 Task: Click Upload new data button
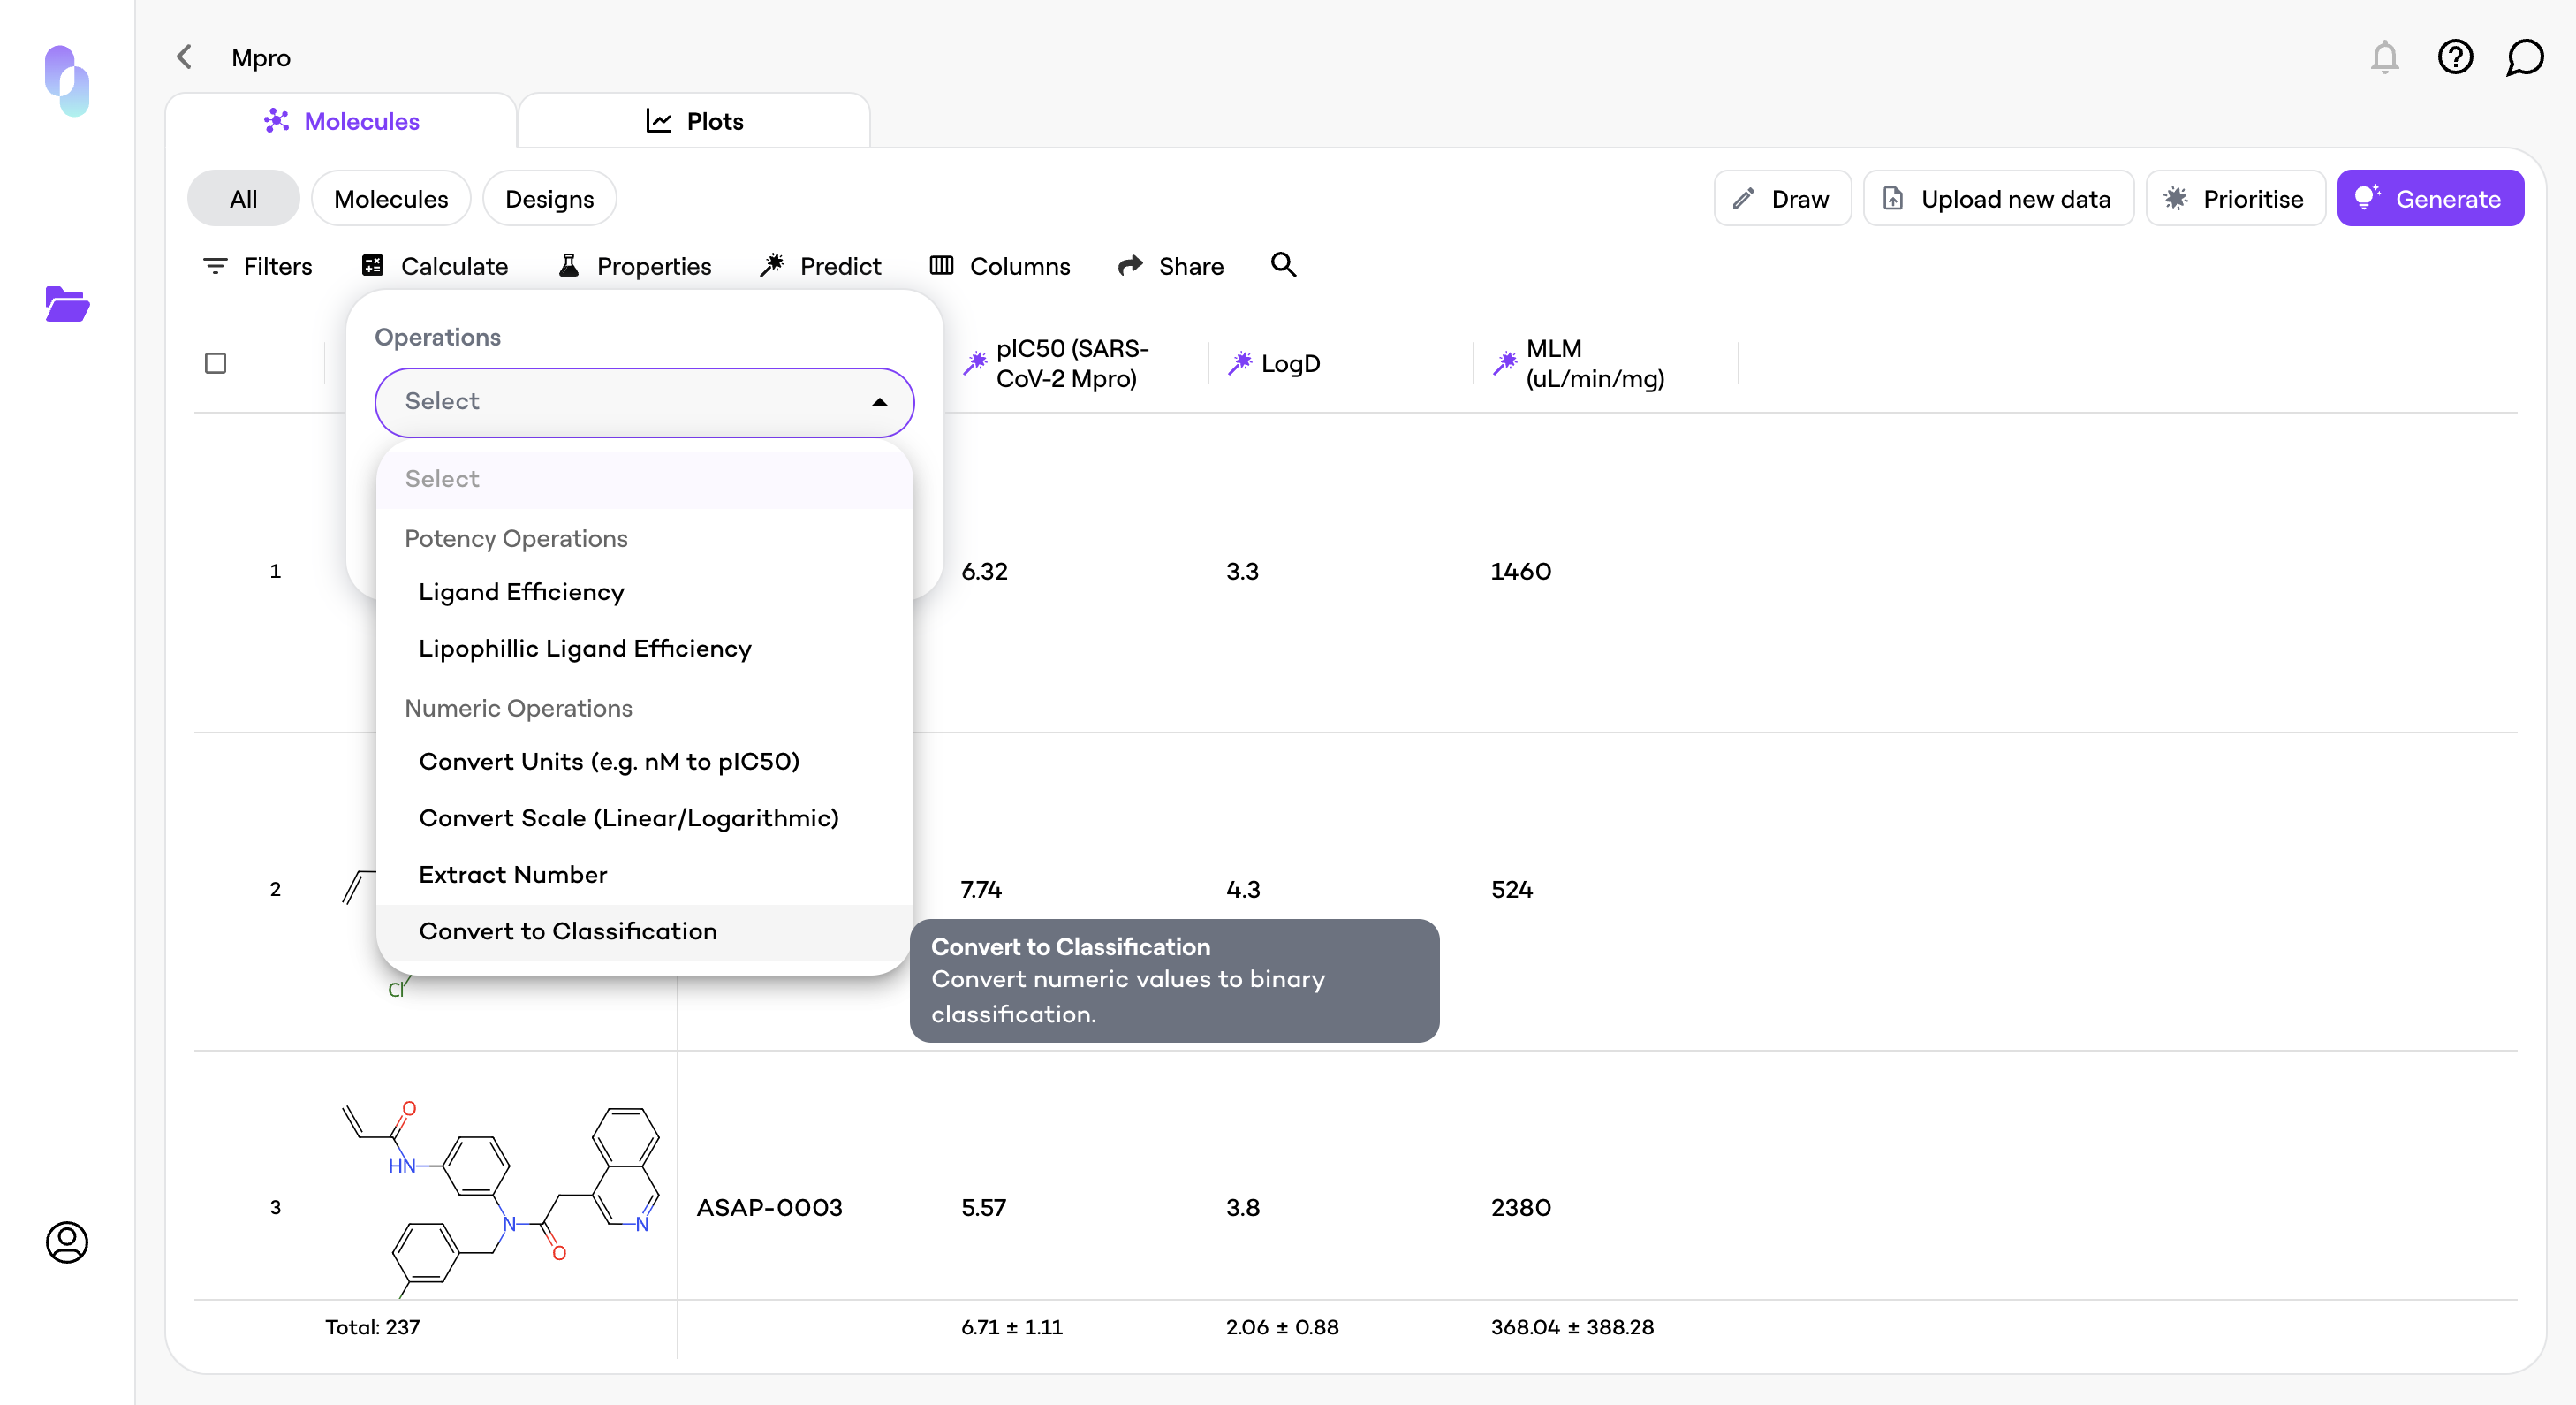(1998, 199)
